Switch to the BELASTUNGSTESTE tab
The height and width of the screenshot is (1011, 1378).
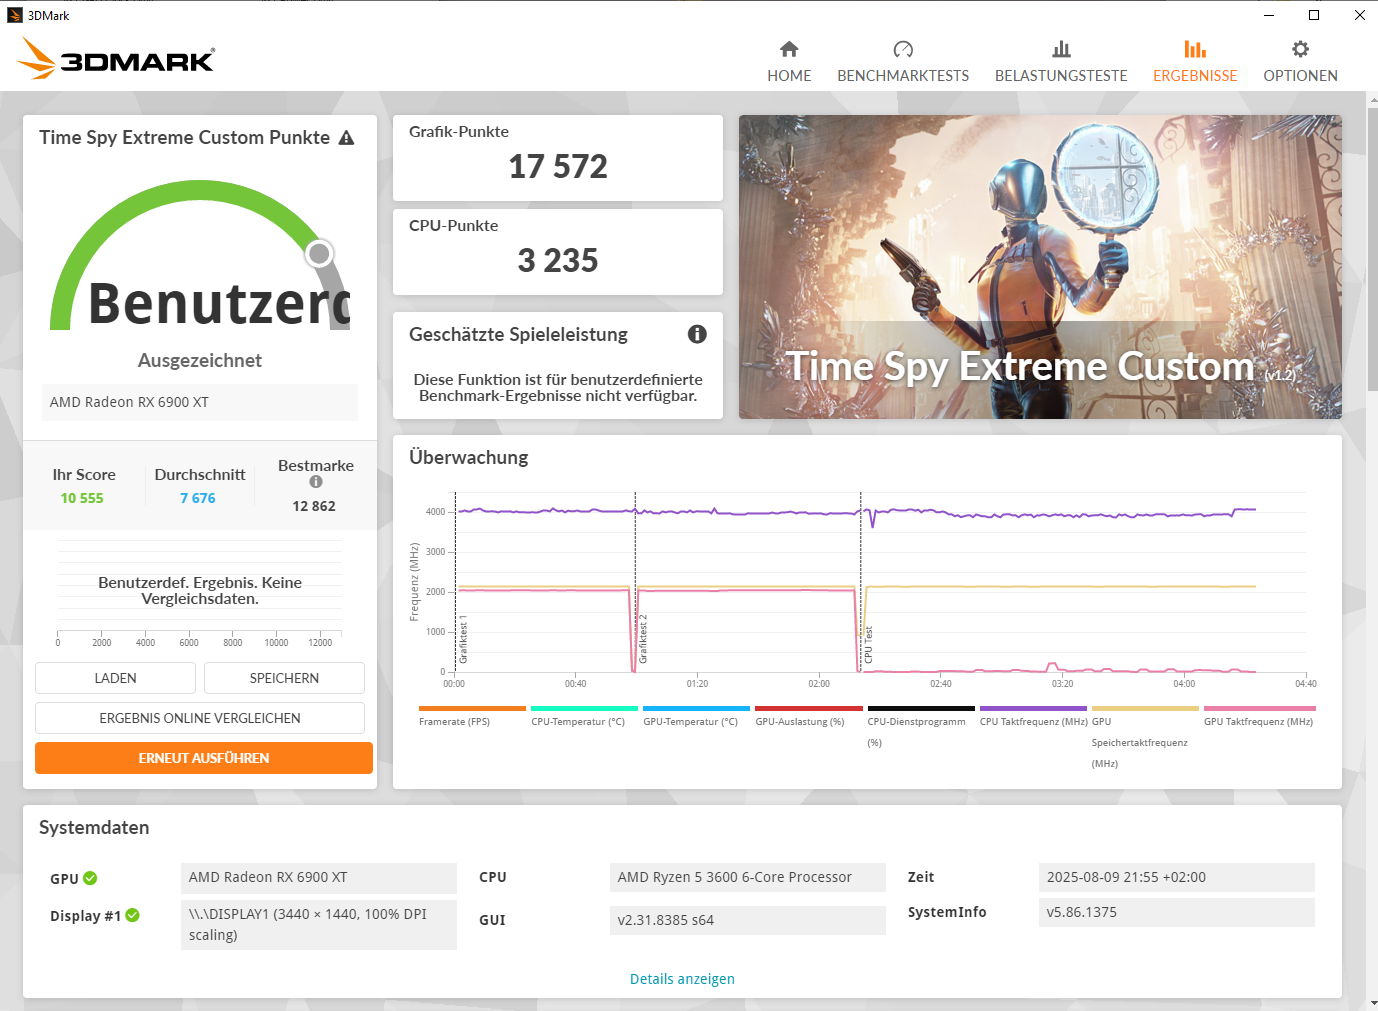coord(1061,76)
